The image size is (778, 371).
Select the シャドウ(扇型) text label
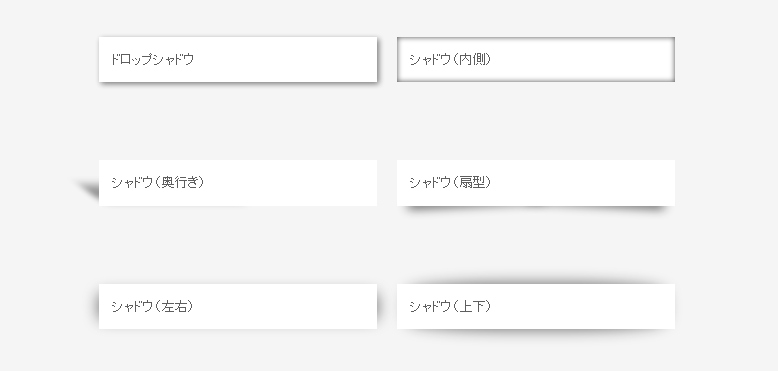[450, 183]
